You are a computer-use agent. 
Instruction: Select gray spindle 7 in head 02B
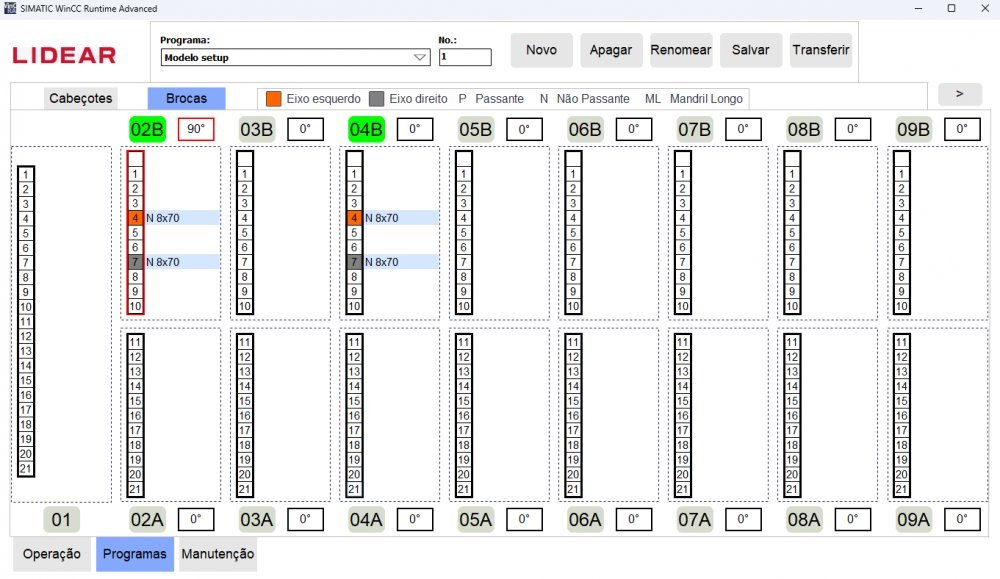[135, 262]
